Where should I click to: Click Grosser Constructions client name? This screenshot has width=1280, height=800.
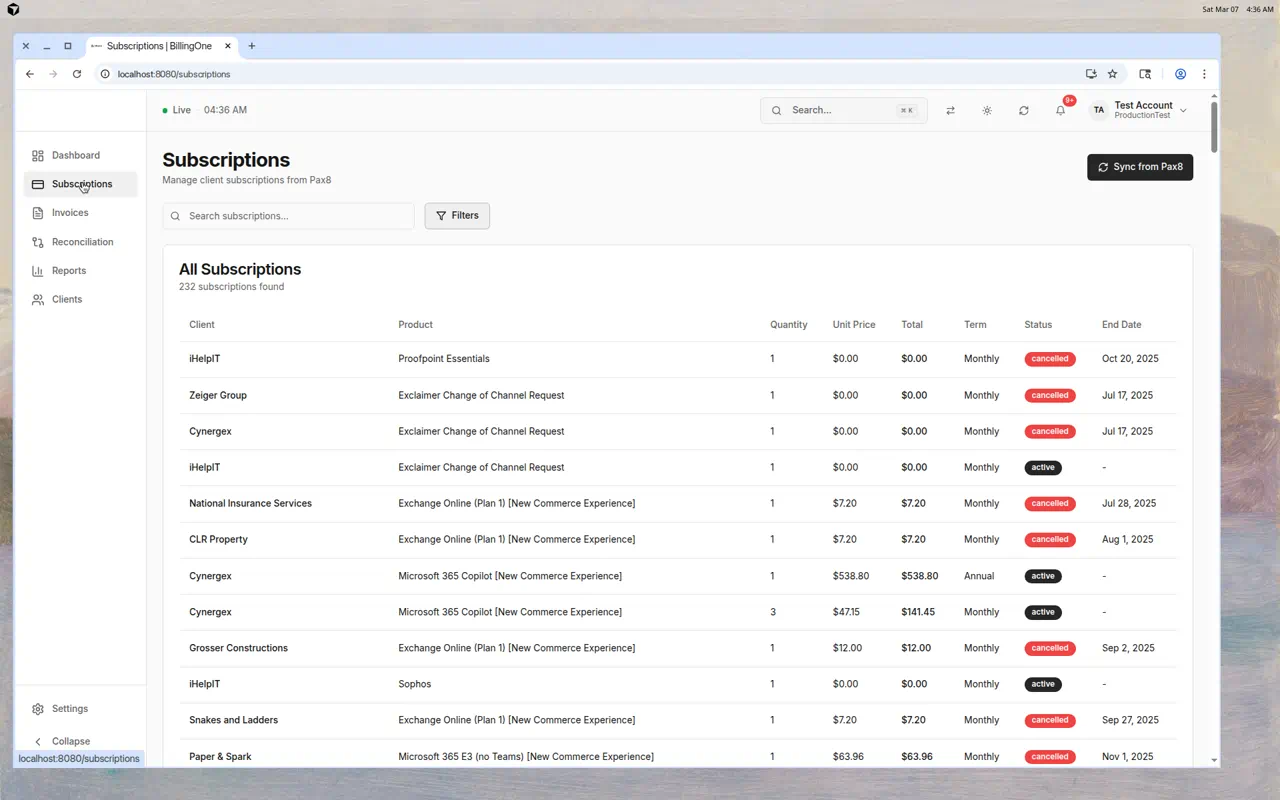(238, 648)
